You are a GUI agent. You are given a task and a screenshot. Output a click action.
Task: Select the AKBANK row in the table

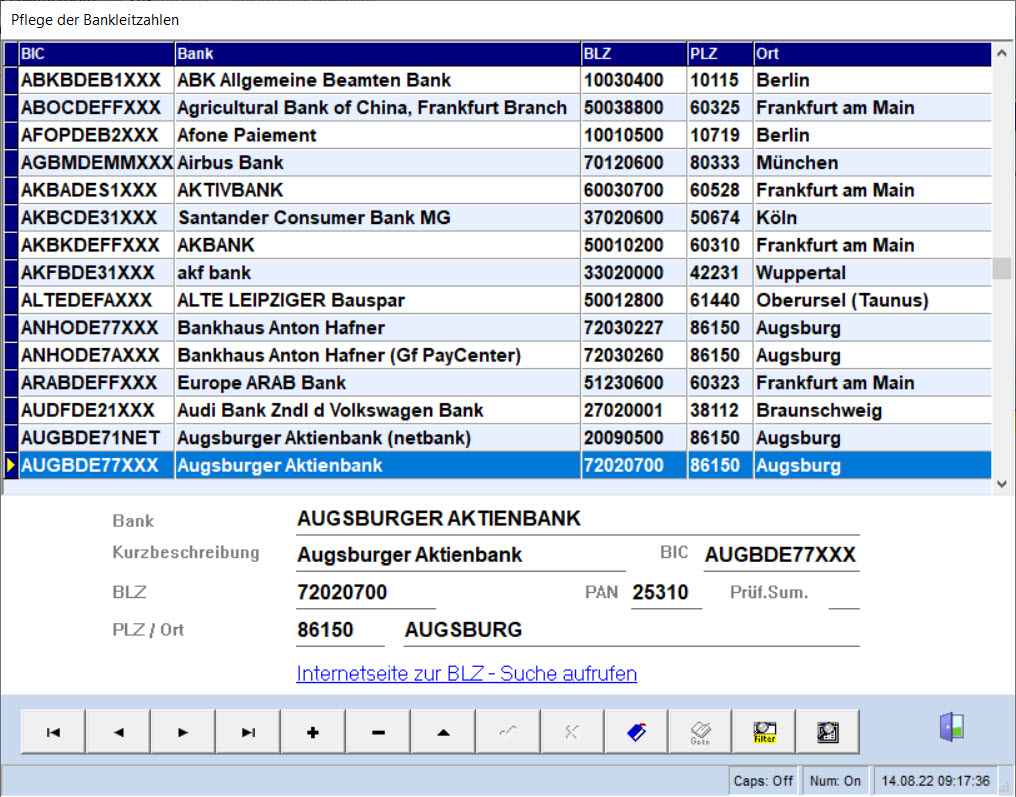[x=378, y=246]
